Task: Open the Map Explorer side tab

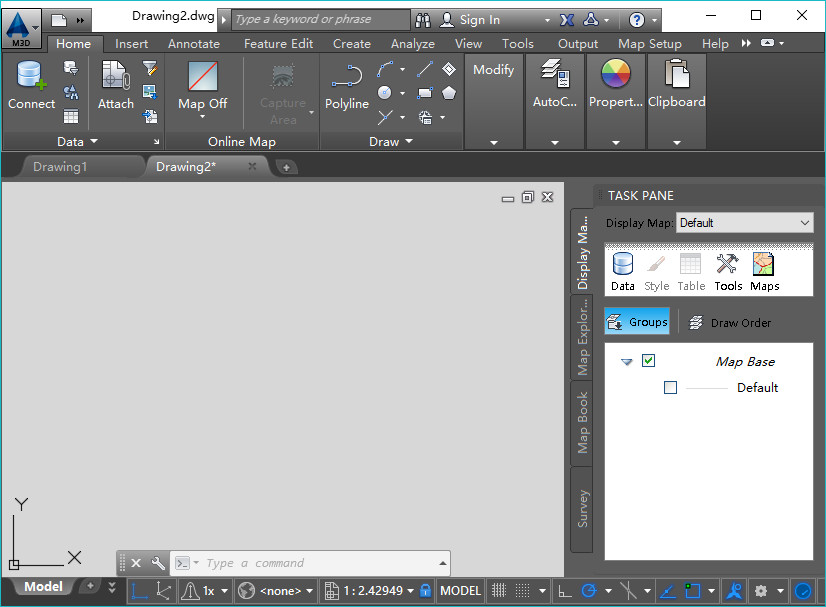Action: tap(582, 337)
